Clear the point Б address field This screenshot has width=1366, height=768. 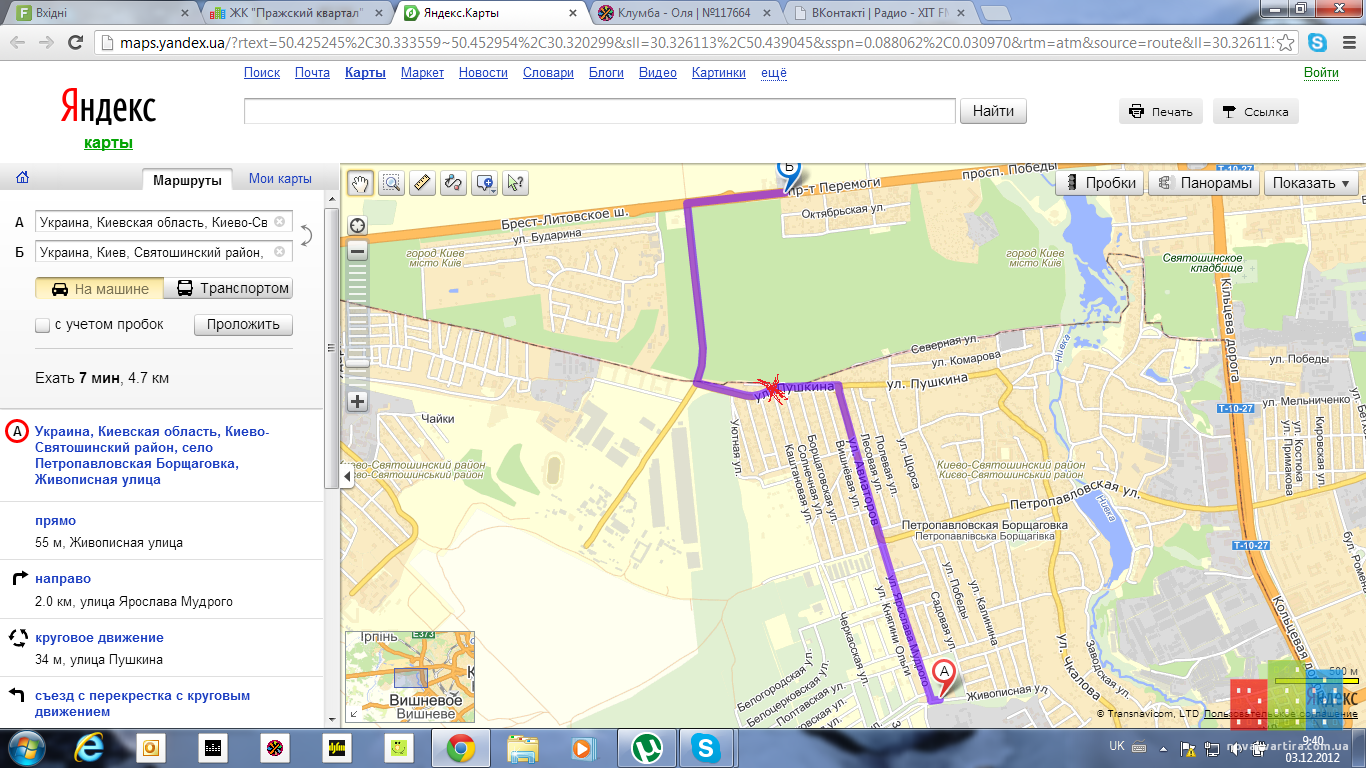click(x=280, y=252)
